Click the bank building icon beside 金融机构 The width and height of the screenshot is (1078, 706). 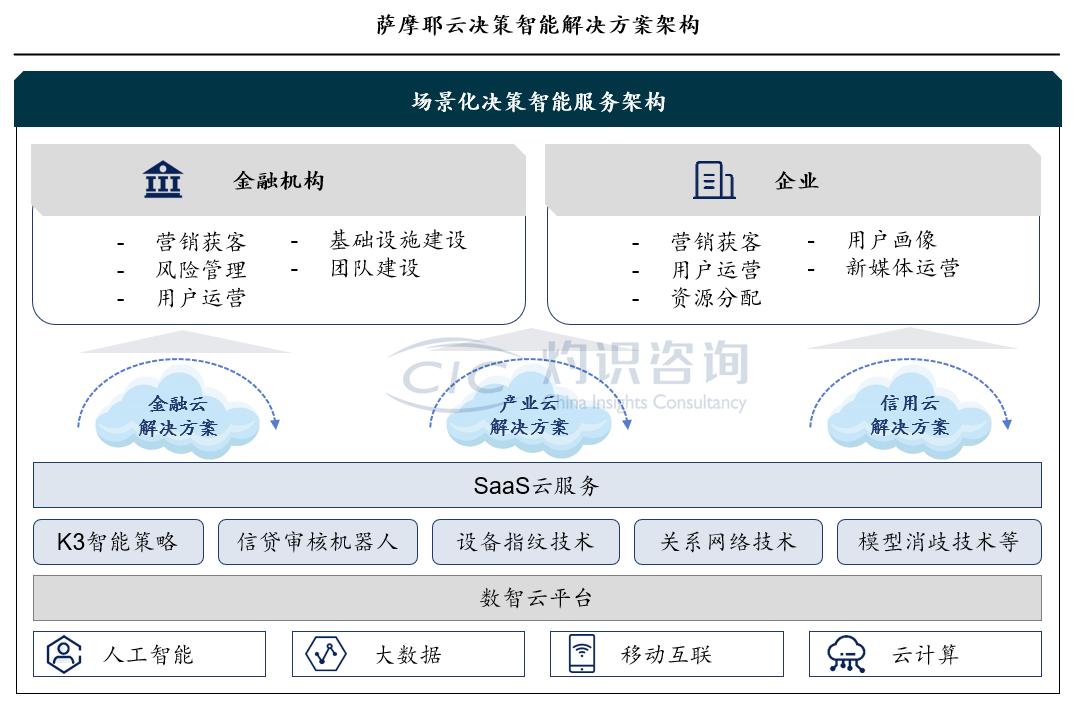[163, 179]
